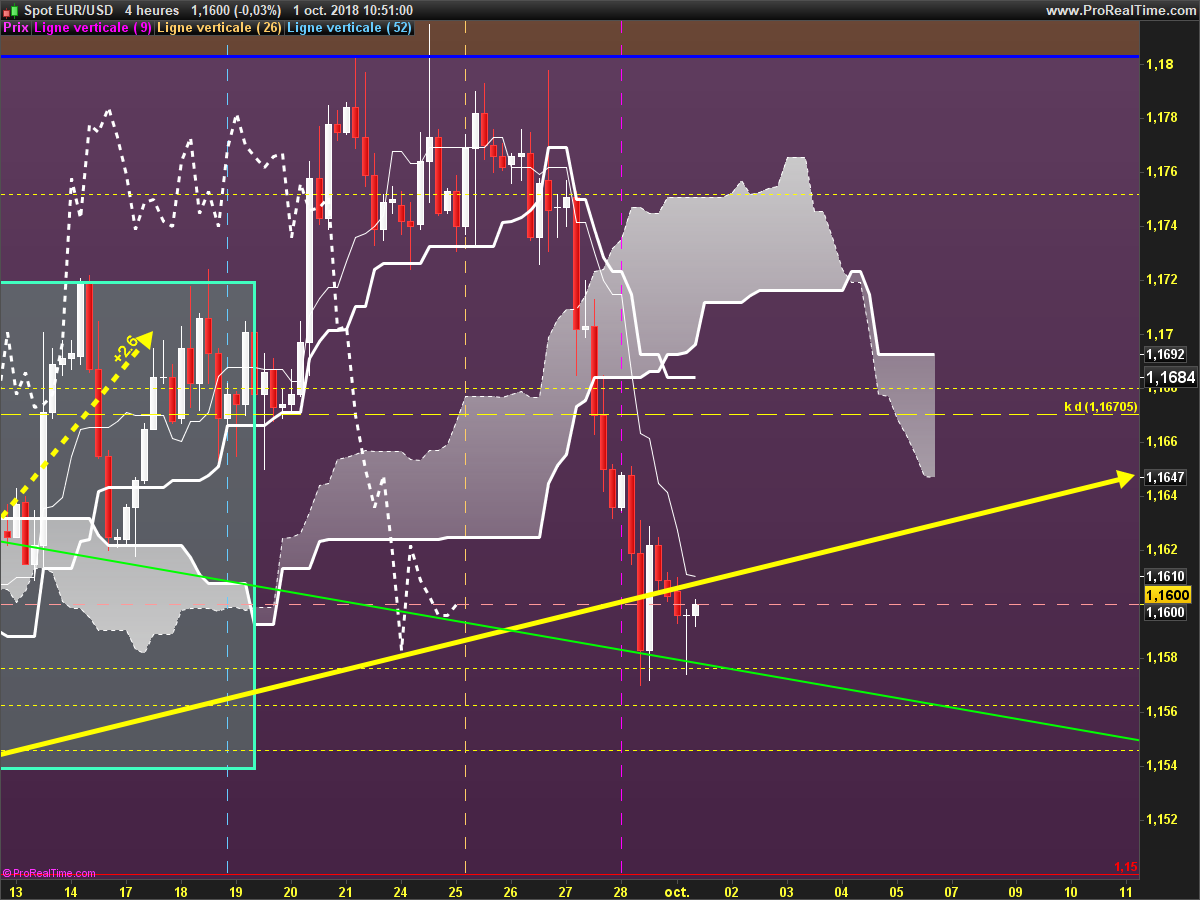Click the 1,1684 price tag on axis

pyautogui.click(x=1170, y=378)
